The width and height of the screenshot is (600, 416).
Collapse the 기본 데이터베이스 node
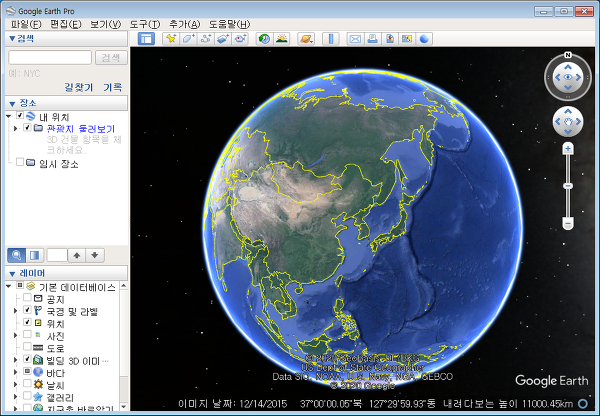click(x=8, y=286)
